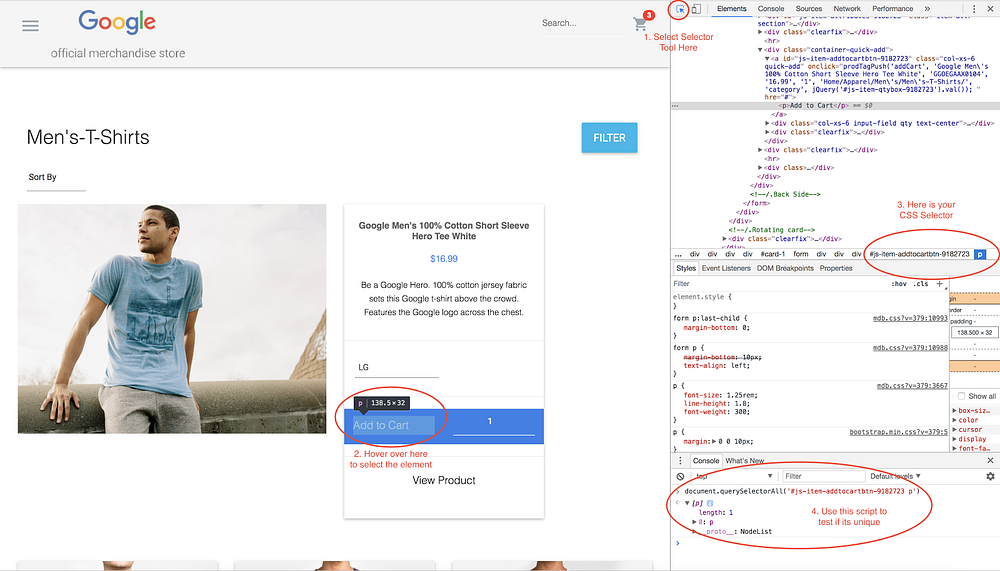Open the Sort By dropdown
The width and height of the screenshot is (1000, 571).
tap(56, 179)
